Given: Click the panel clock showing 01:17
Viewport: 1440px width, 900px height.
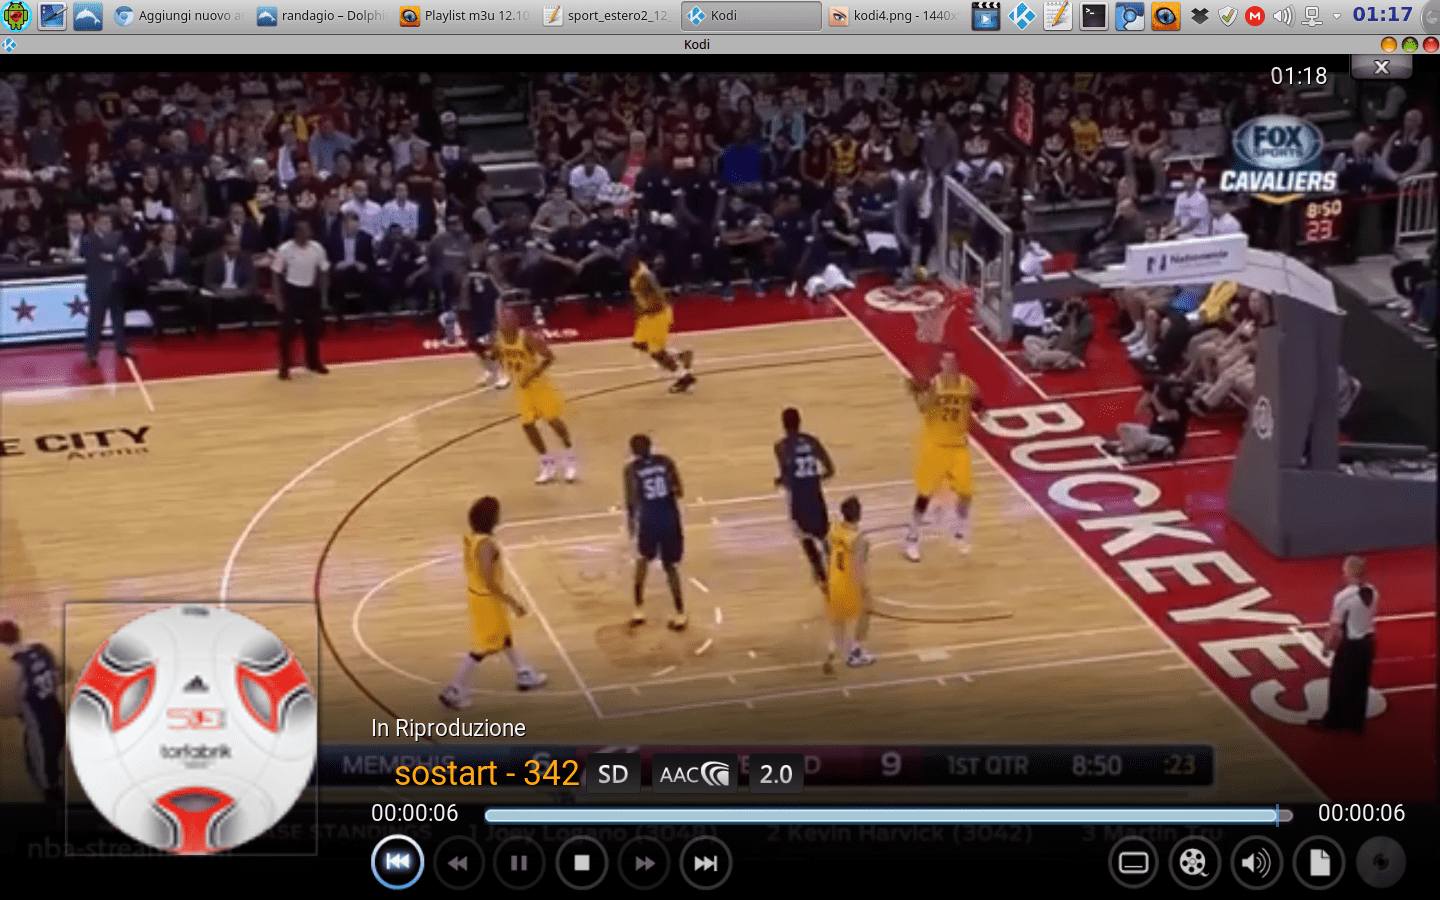Looking at the screenshot, I should pyautogui.click(x=1383, y=14).
